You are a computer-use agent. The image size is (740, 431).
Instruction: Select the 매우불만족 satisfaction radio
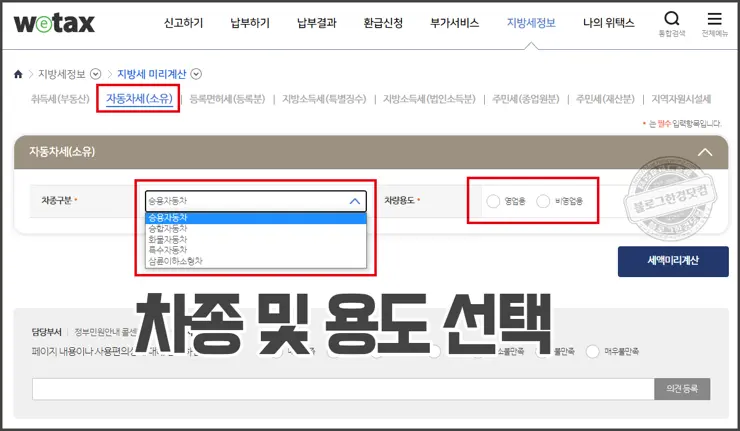pyautogui.click(x=592, y=352)
